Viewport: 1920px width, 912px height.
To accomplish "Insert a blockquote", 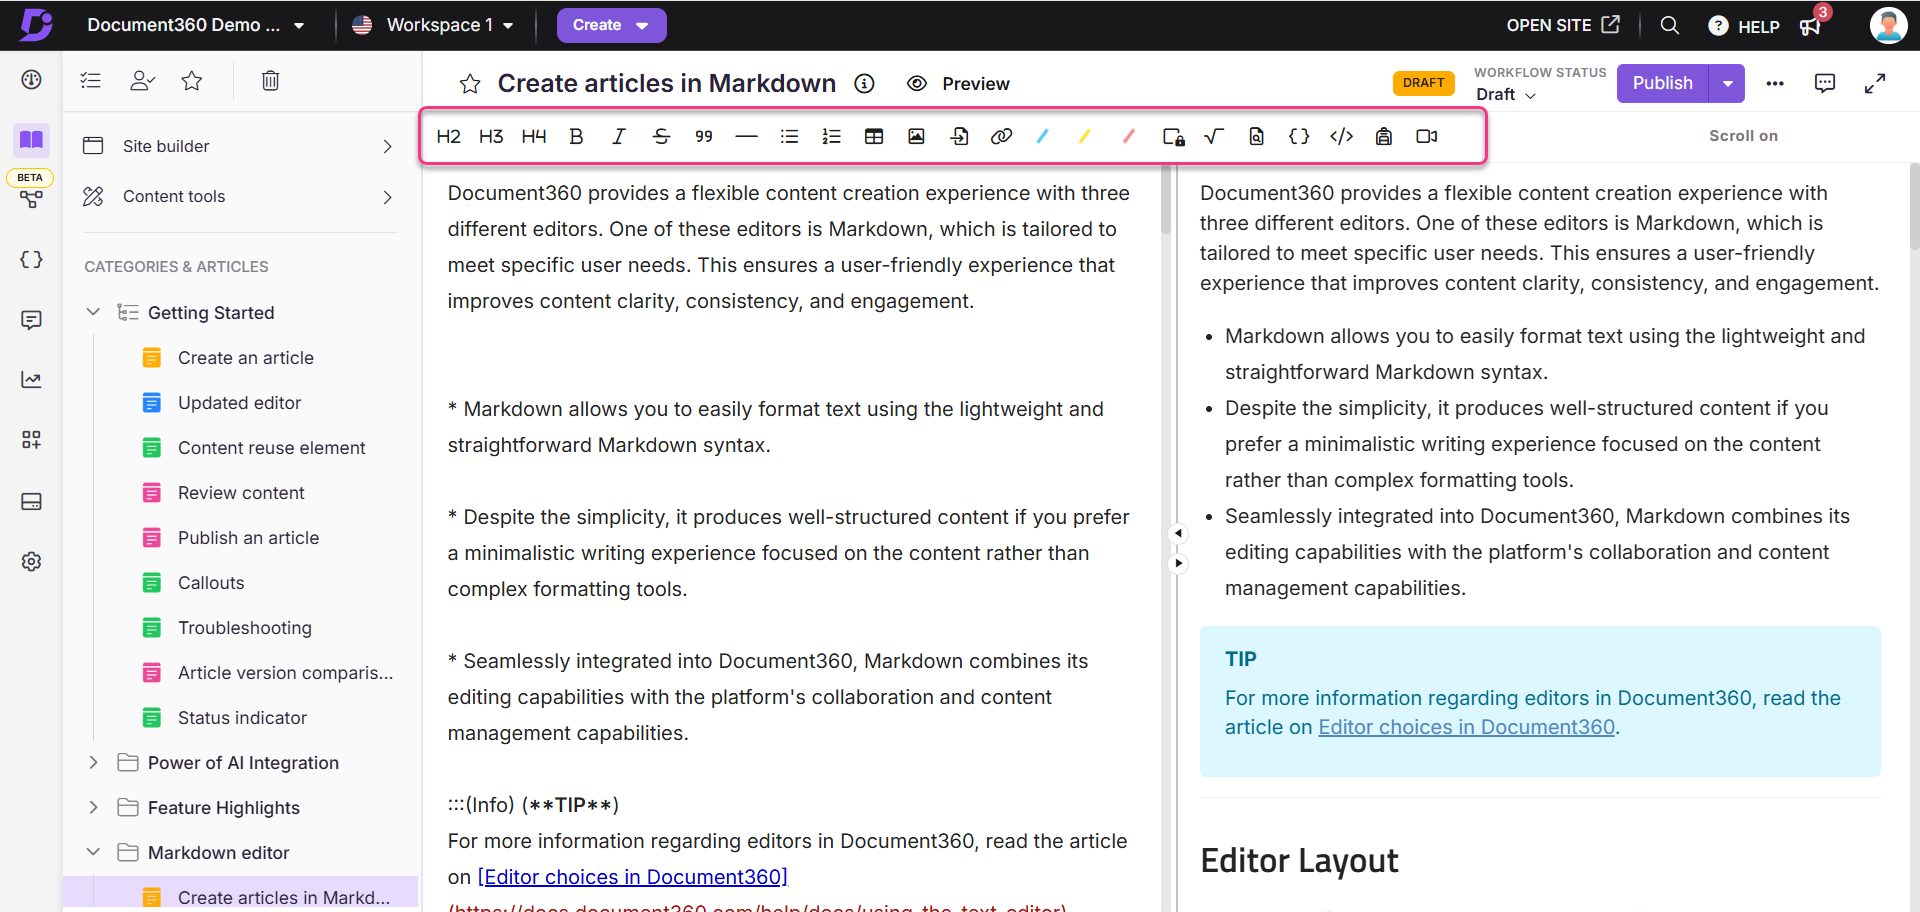I will click(x=704, y=136).
